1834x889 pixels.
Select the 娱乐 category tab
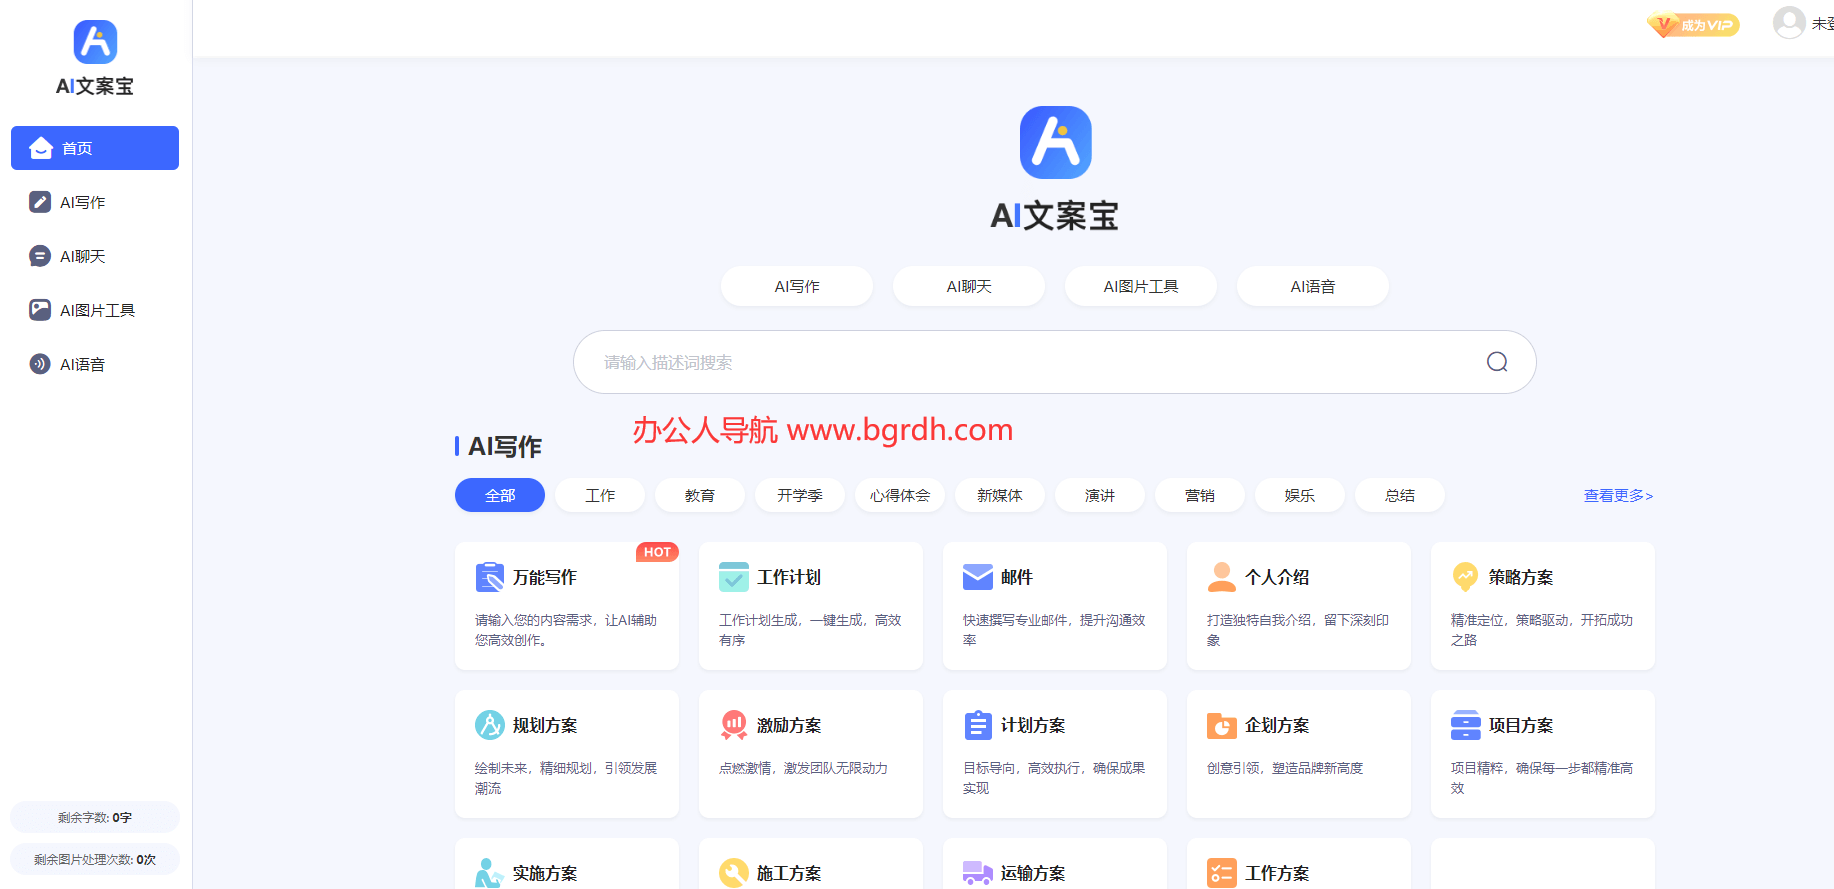tap(1300, 495)
